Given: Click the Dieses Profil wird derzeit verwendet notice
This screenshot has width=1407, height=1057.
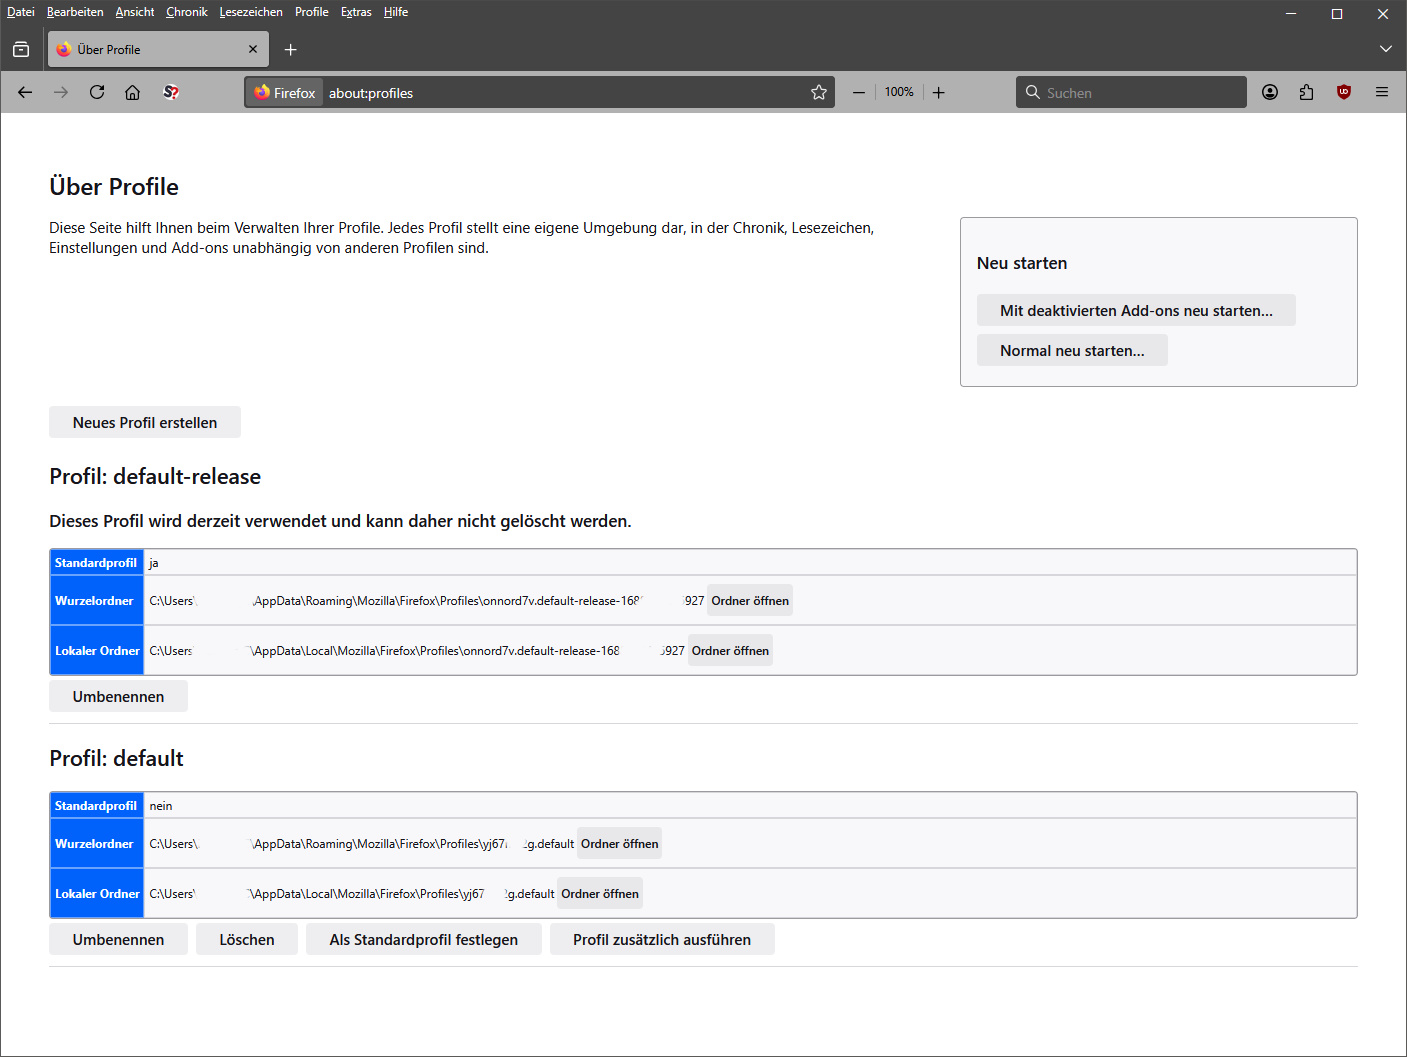Looking at the screenshot, I should pos(340,521).
